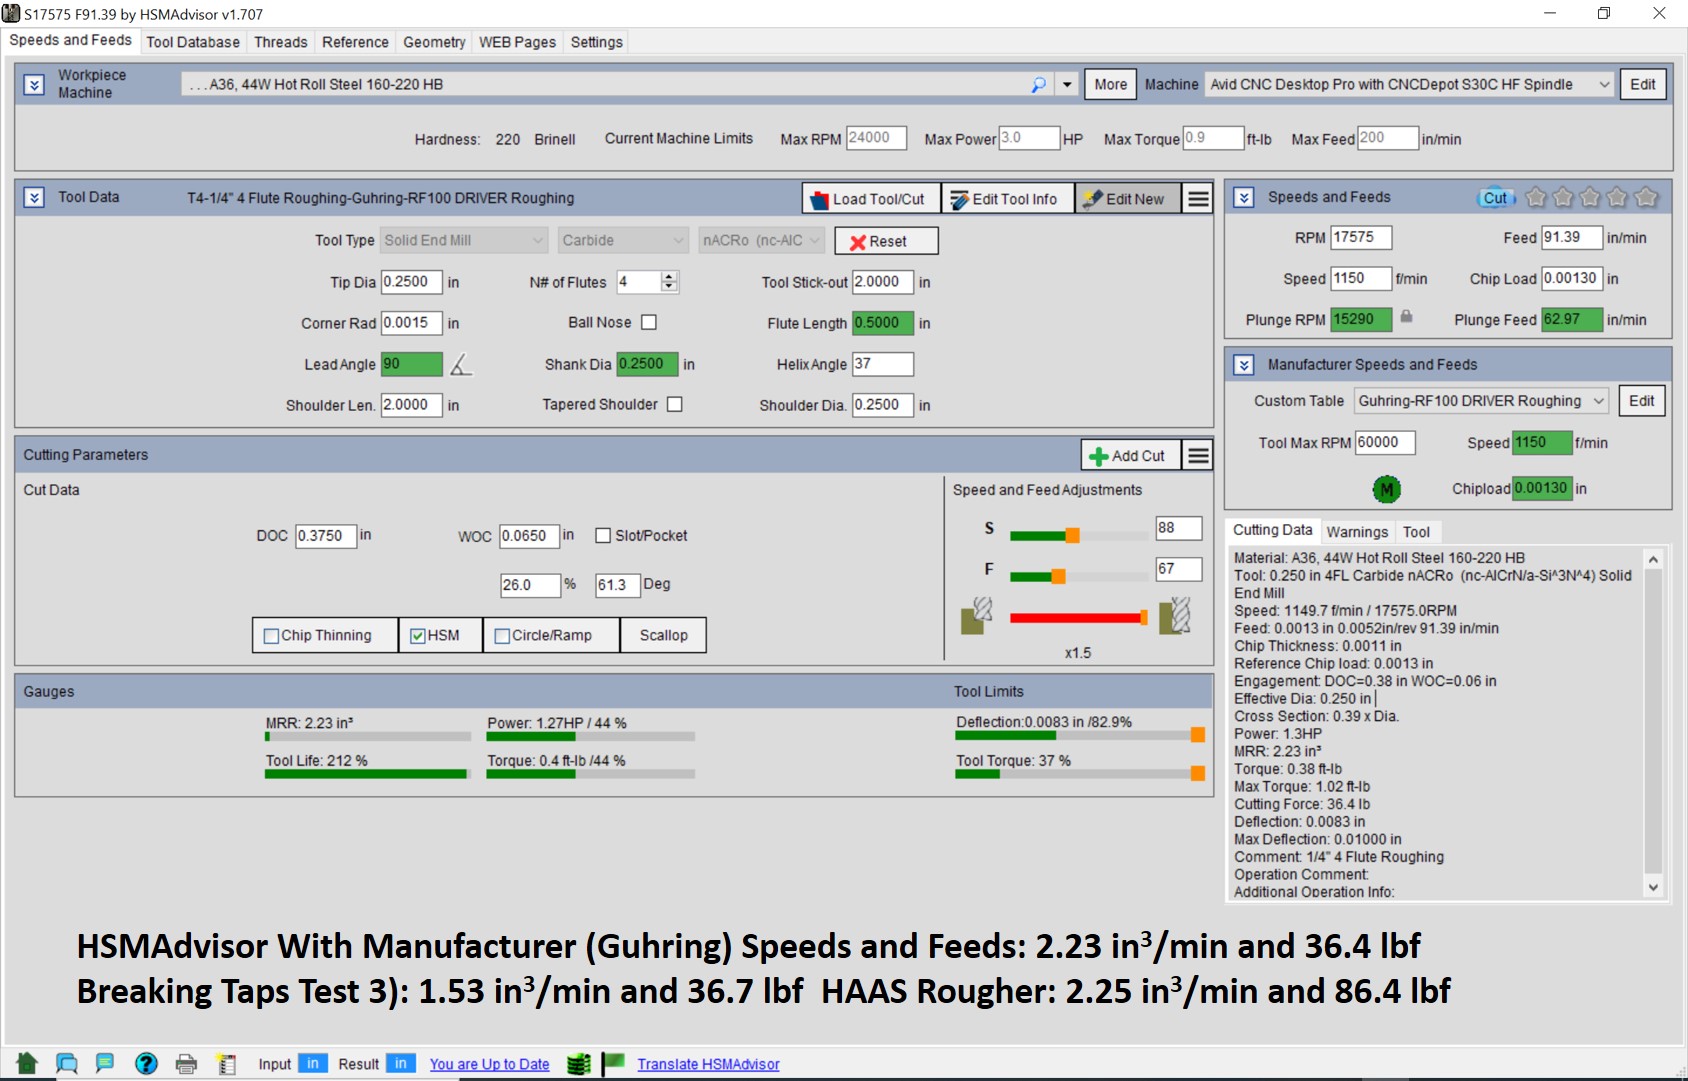Click the Load Tool/Cut button

(x=870, y=199)
